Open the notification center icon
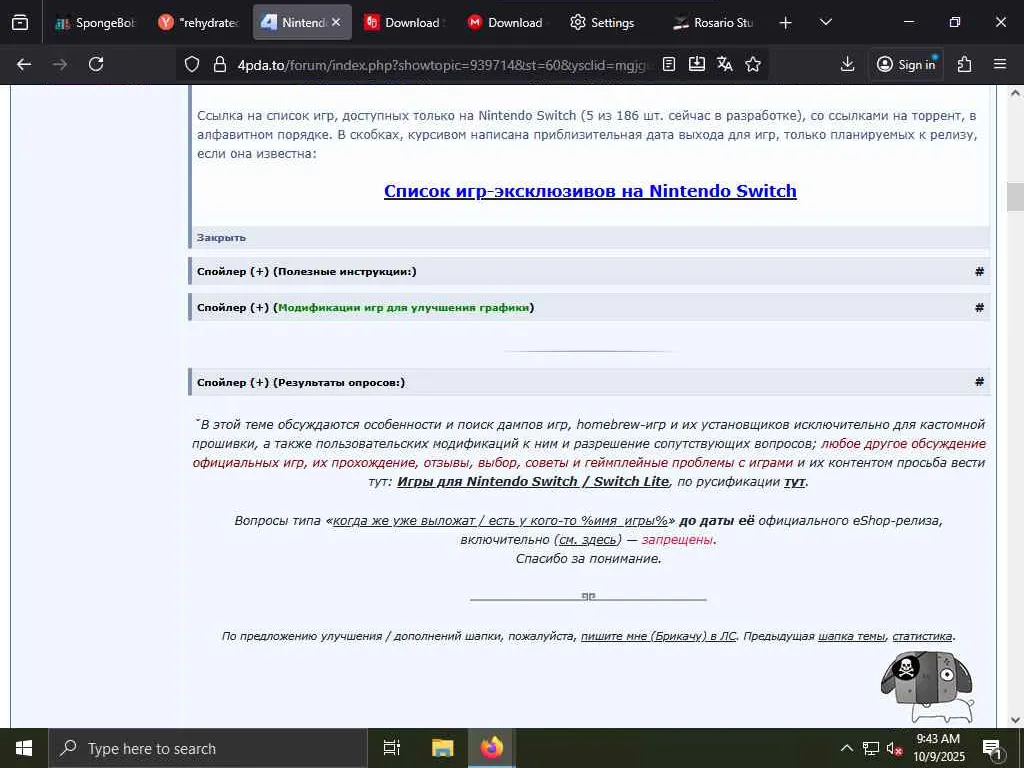 [x=992, y=749]
